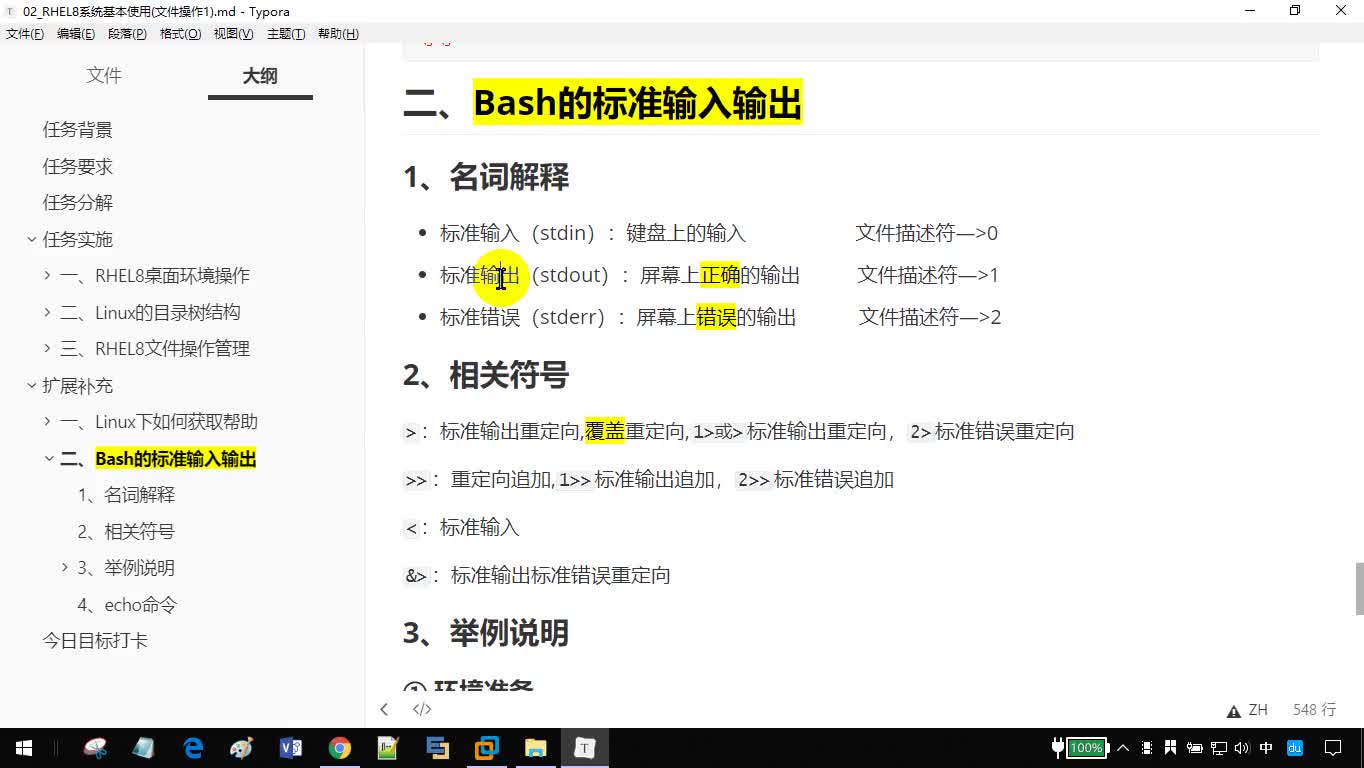Jump to 4、echo命令 in outline
Viewport: 1364px width, 768px height.
coord(127,605)
